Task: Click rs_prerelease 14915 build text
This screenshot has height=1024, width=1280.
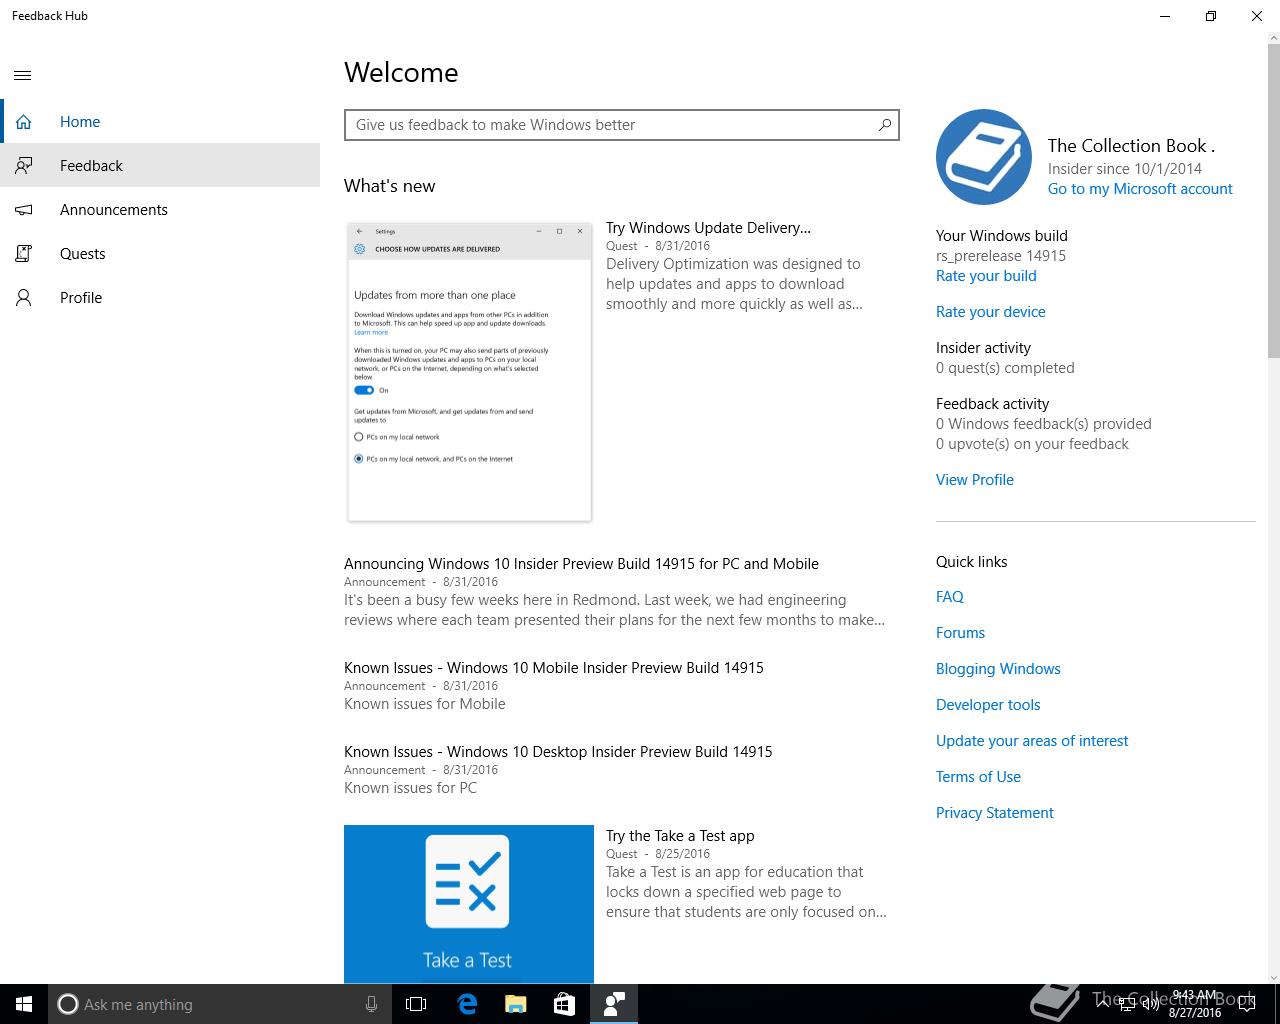Action: click(1001, 256)
